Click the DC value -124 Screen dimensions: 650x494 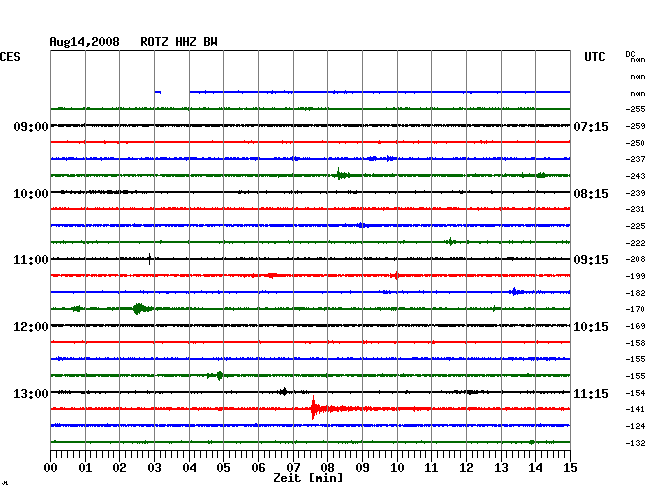(635, 426)
